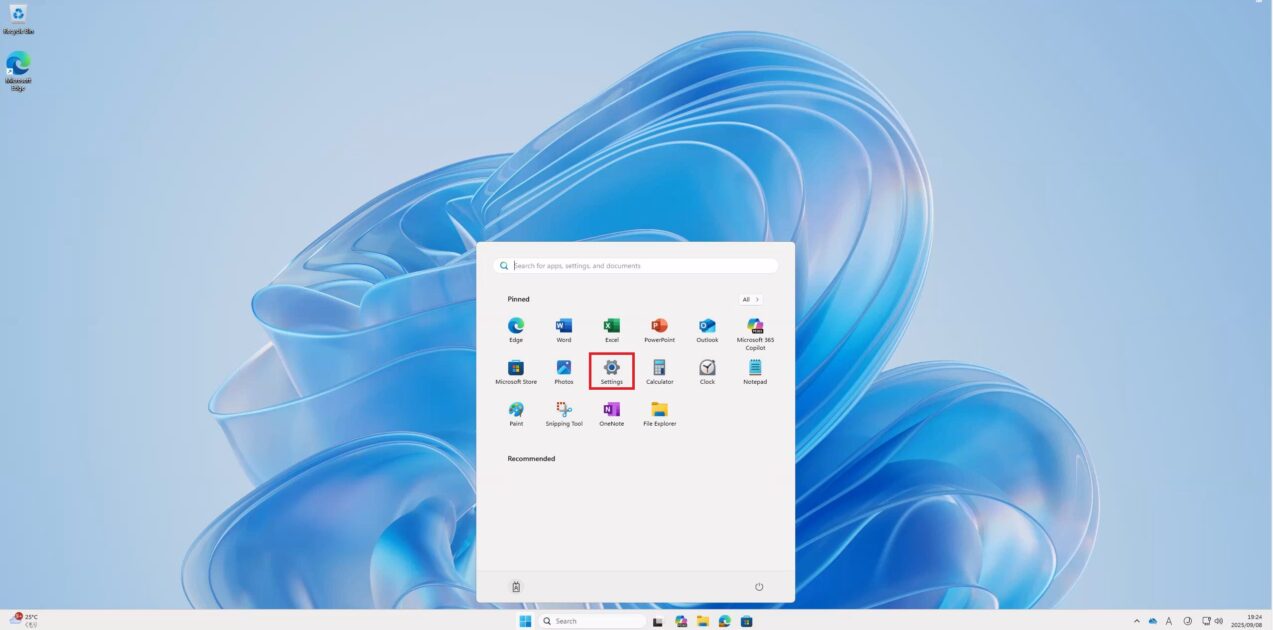Image resolution: width=1273 pixels, height=630 pixels.
Task: Launch the Photos app
Action: point(564,372)
